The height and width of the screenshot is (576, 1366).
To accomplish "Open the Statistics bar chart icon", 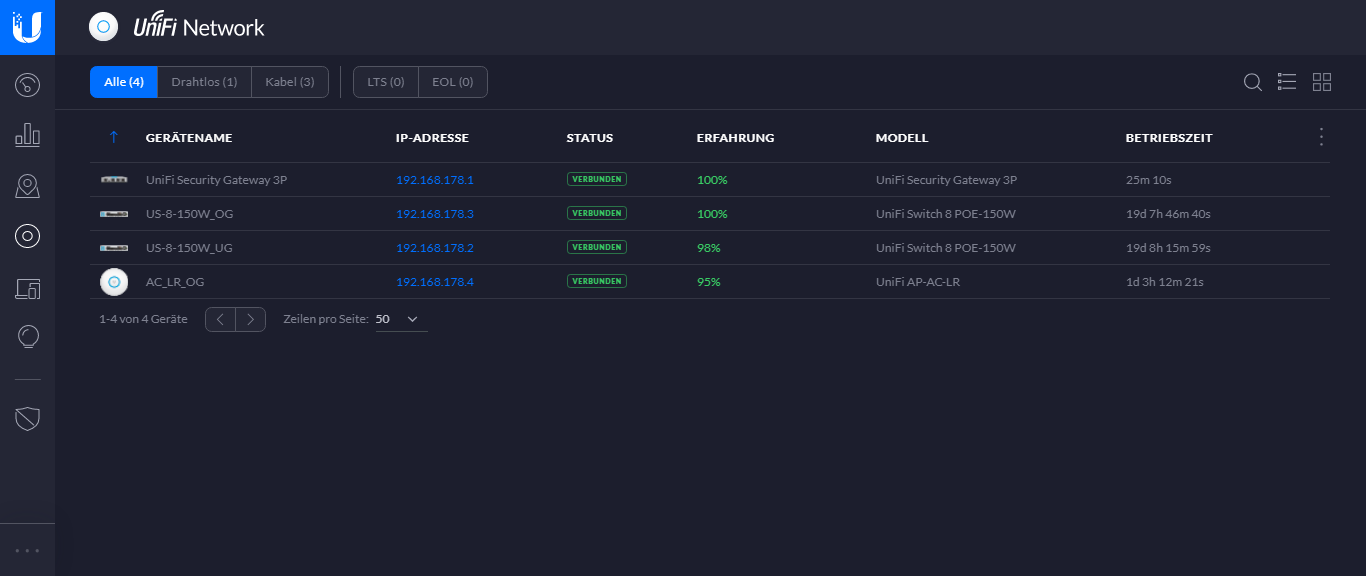I will pos(27,135).
